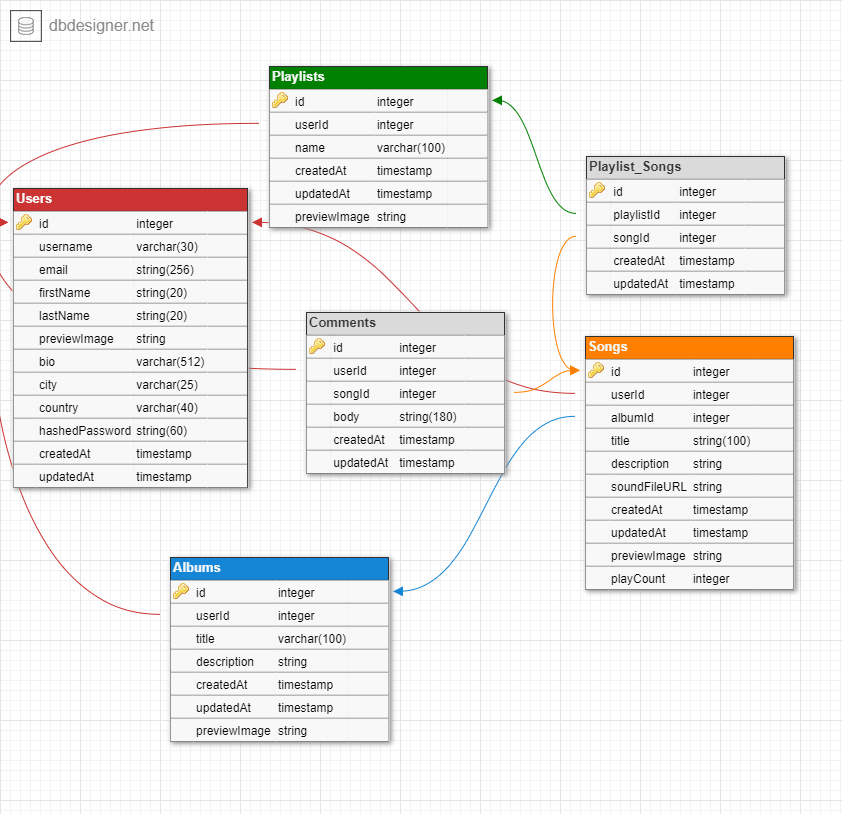842x814 pixels.
Task: Click the key icon in Songs id row
Action: 596,370
